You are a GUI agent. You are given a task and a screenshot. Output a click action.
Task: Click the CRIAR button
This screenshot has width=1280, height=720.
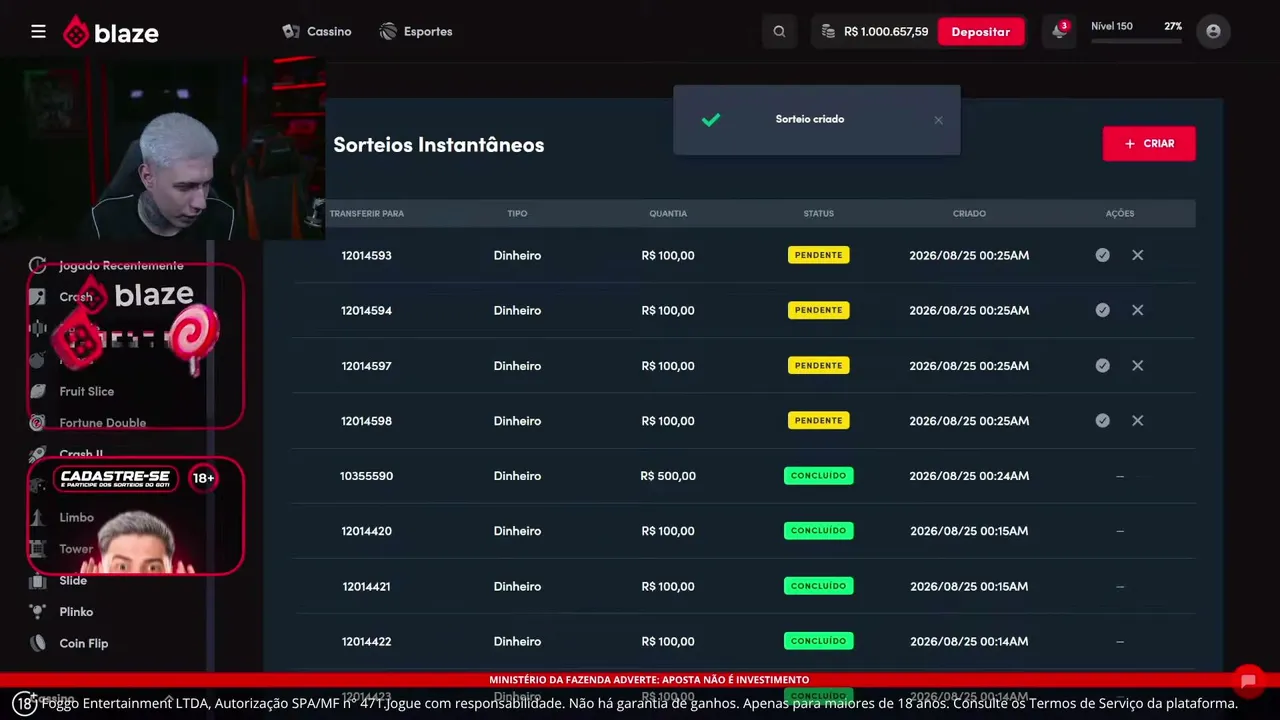point(1149,144)
